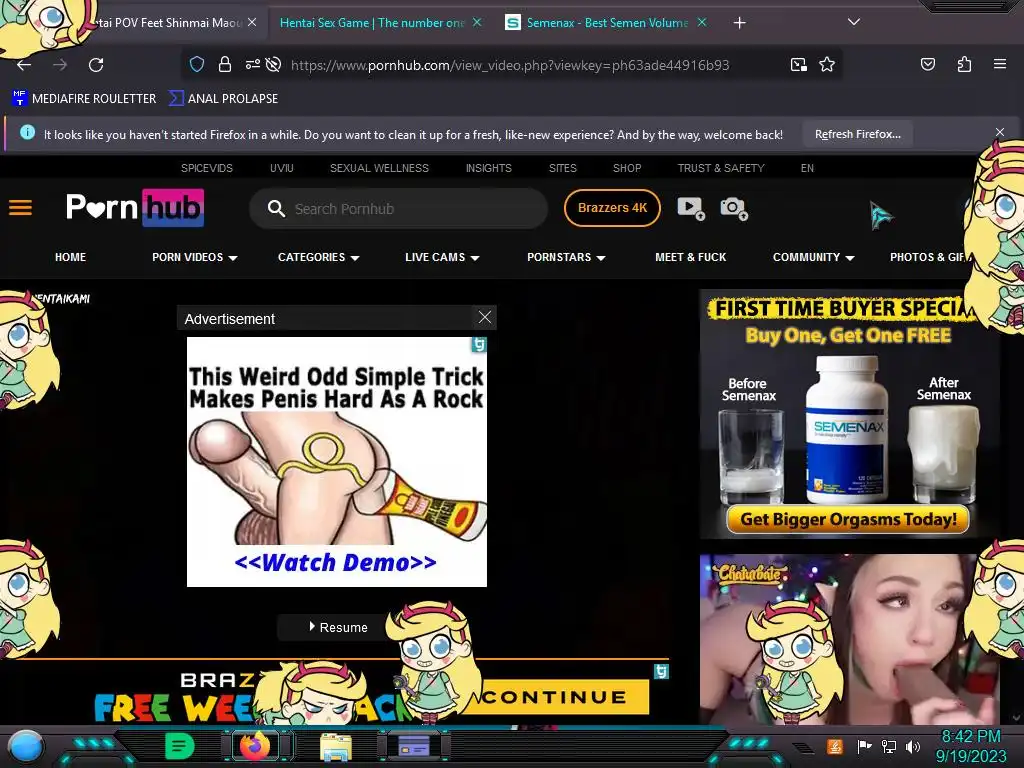Click the upload photo camera icon

pos(734,208)
